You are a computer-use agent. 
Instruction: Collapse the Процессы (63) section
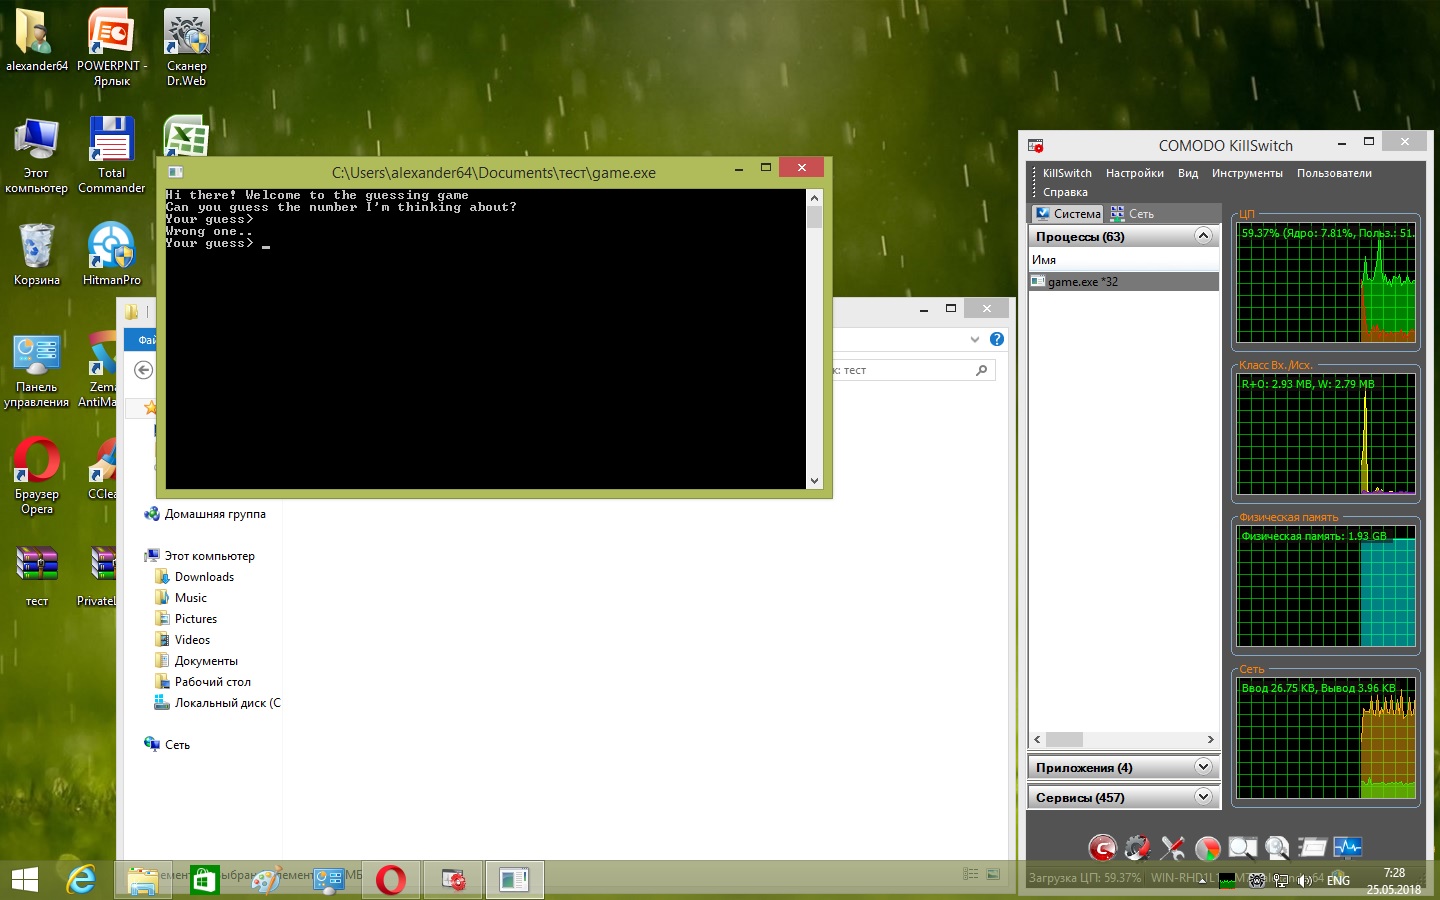1203,236
